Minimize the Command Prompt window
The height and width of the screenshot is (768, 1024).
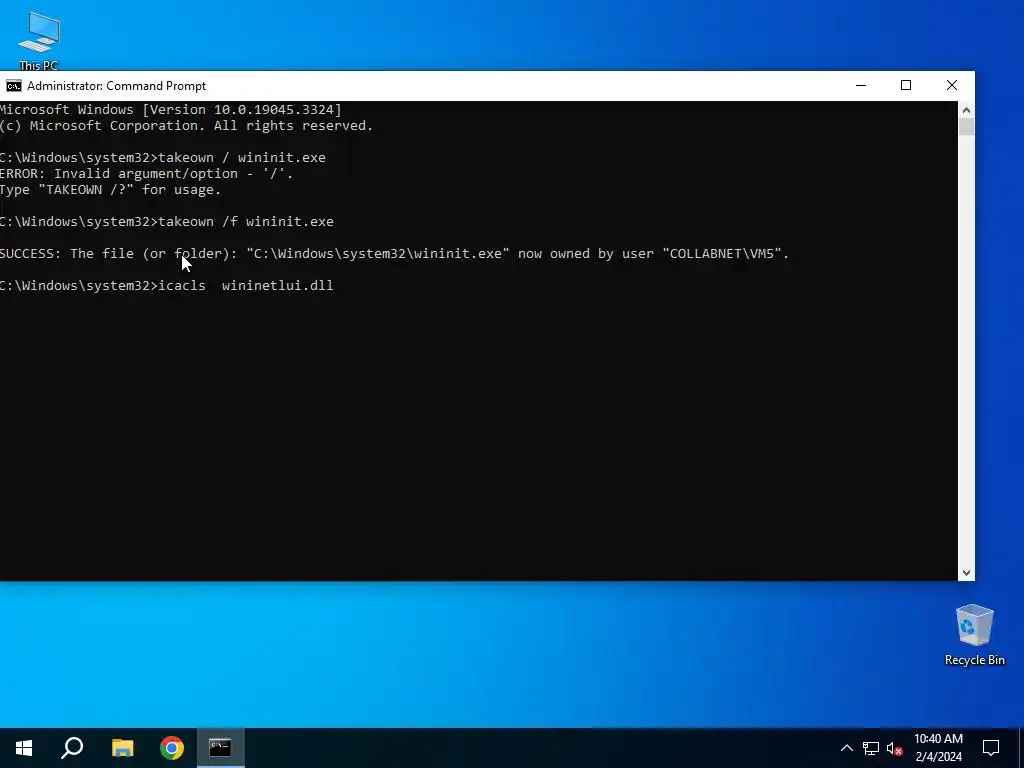pyautogui.click(x=861, y=86)
